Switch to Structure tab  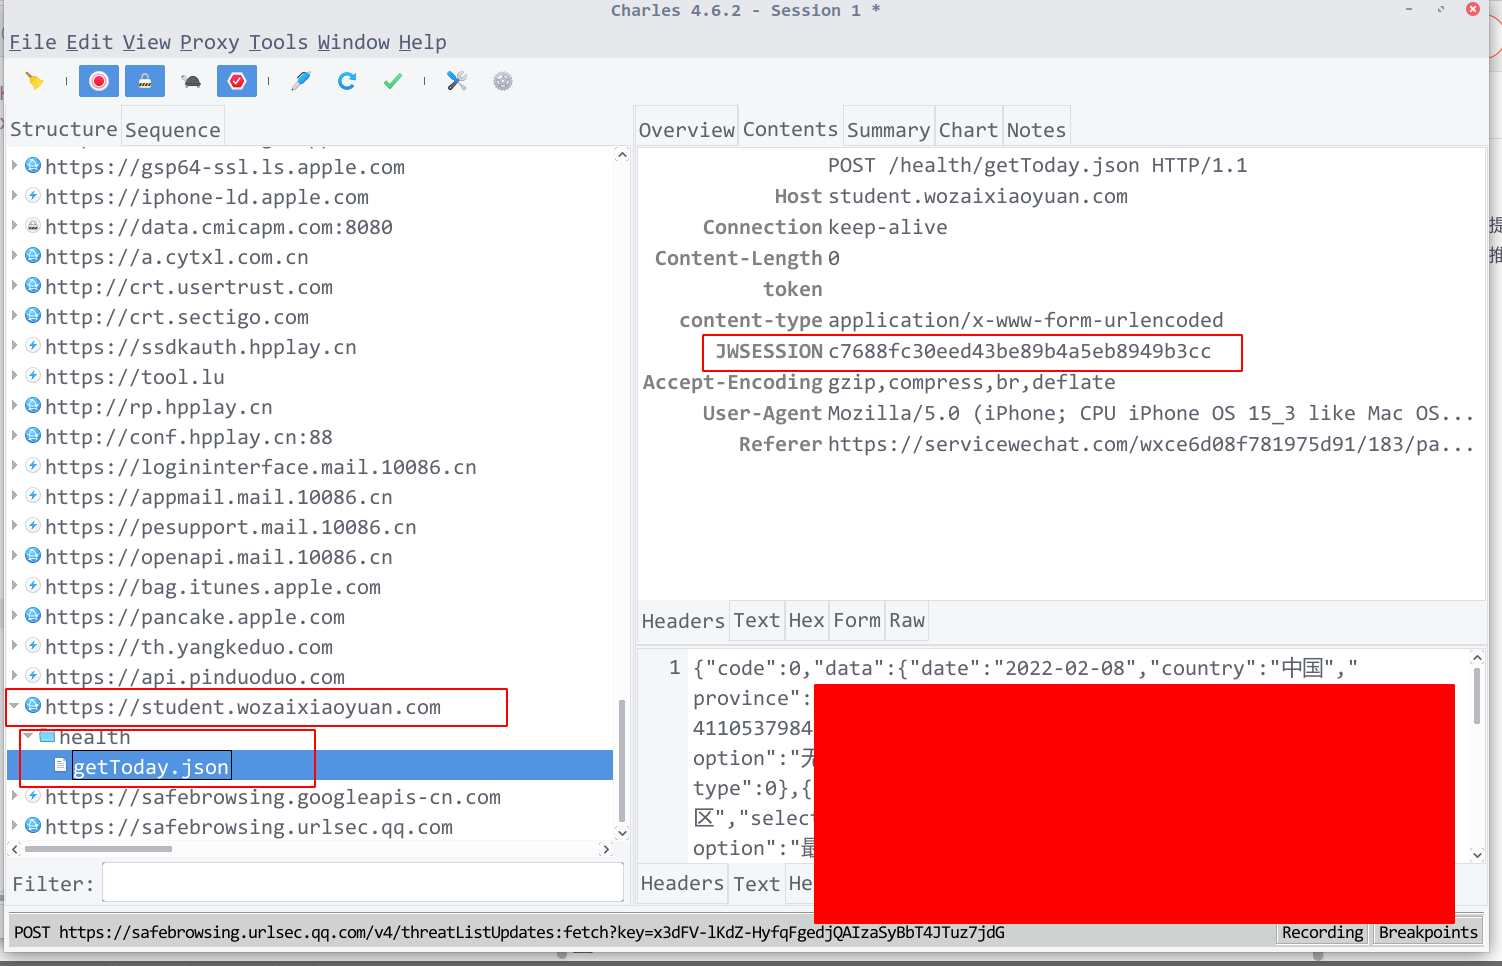coord(64,129)
